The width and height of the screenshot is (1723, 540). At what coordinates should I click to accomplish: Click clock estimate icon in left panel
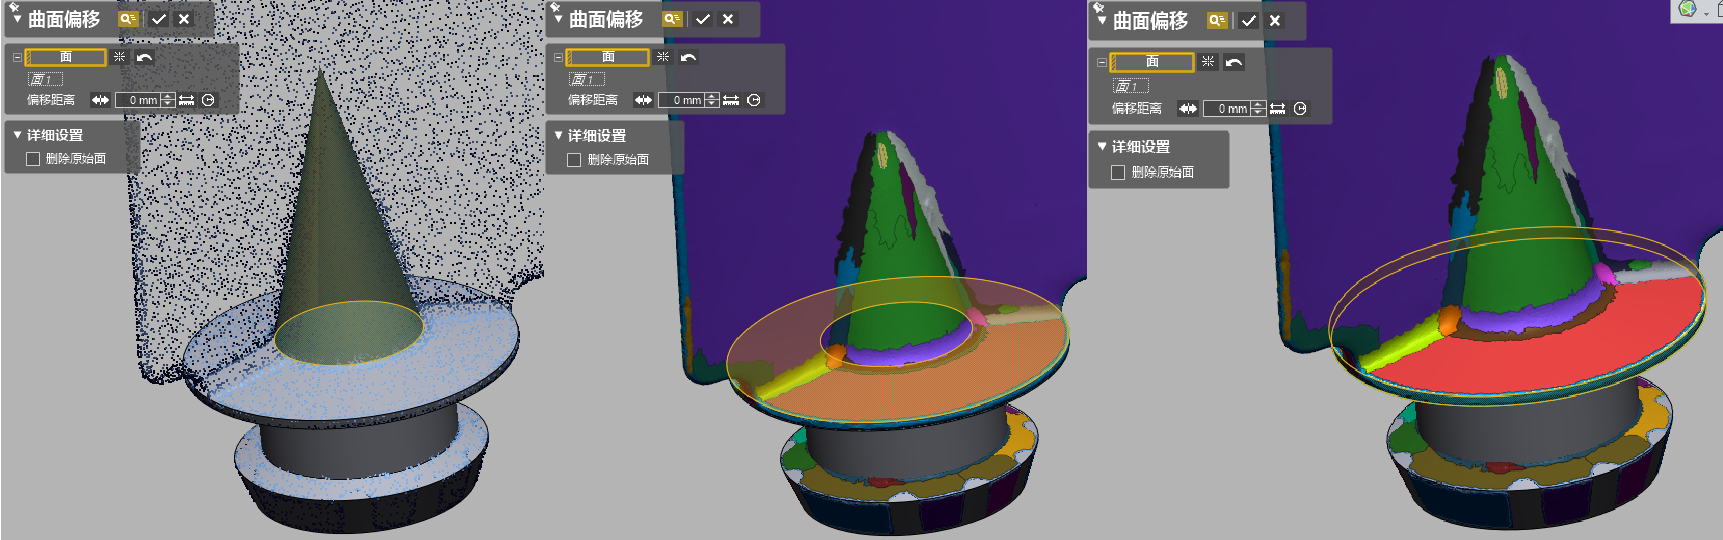click(208, 100)
